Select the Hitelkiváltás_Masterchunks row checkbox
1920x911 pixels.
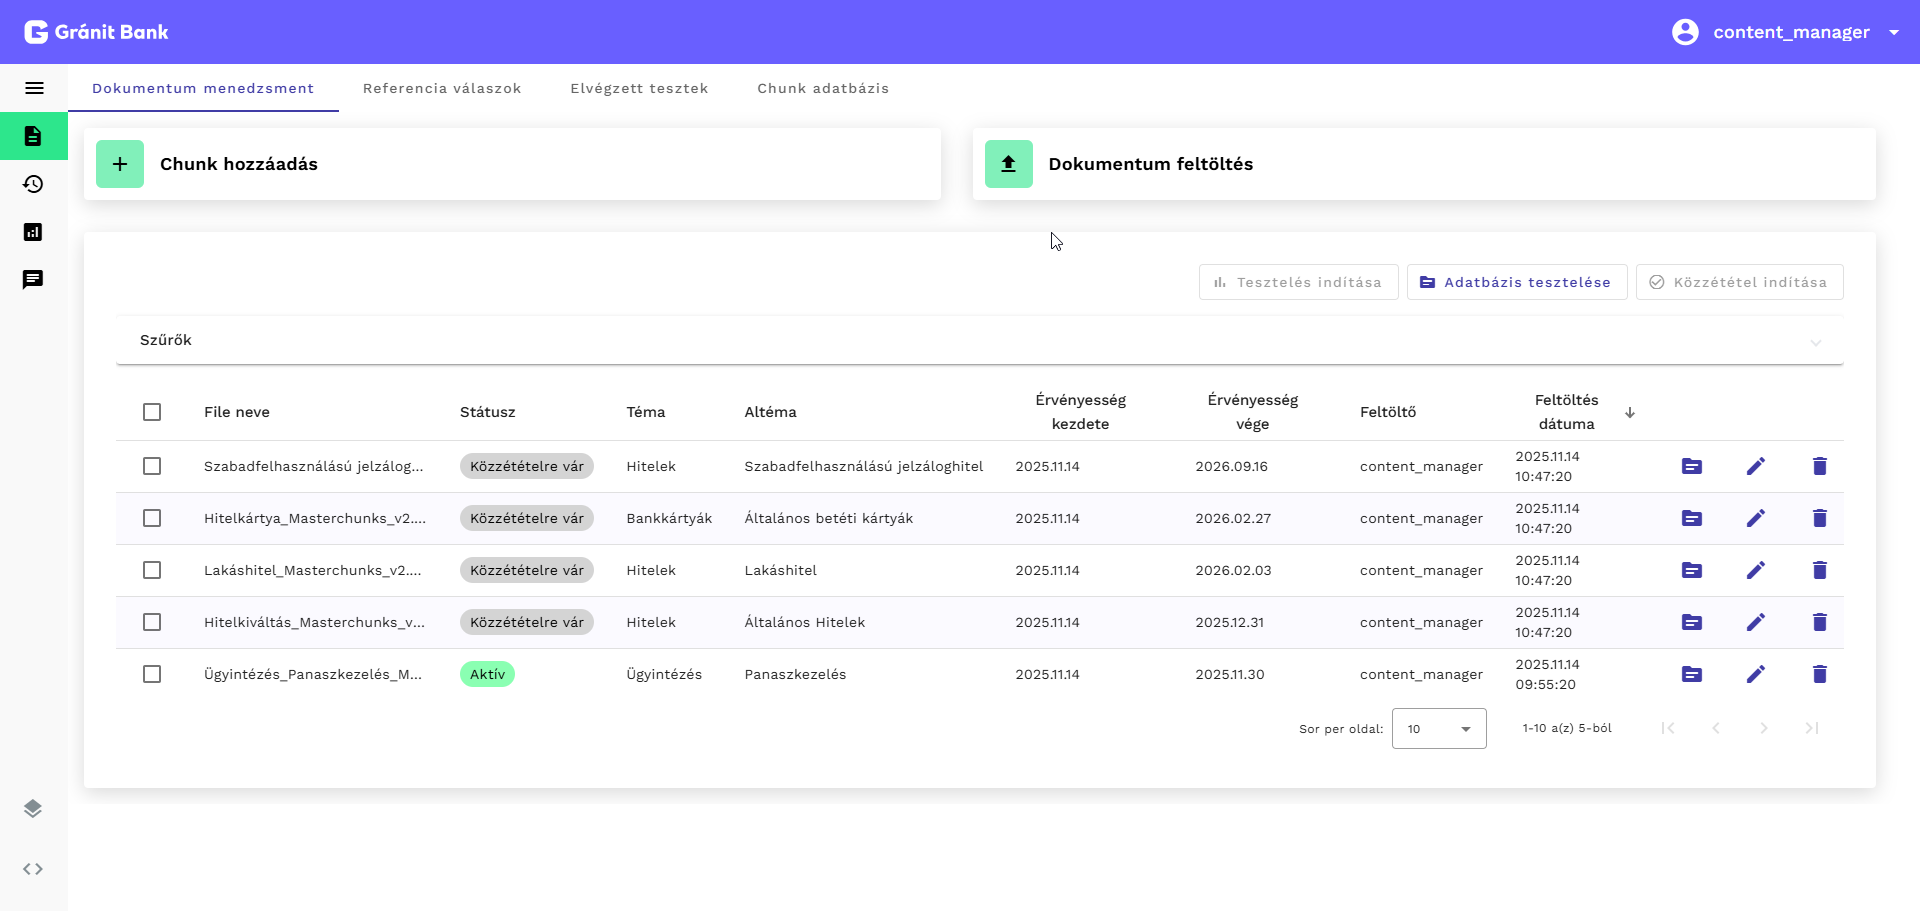pos(152,622)
